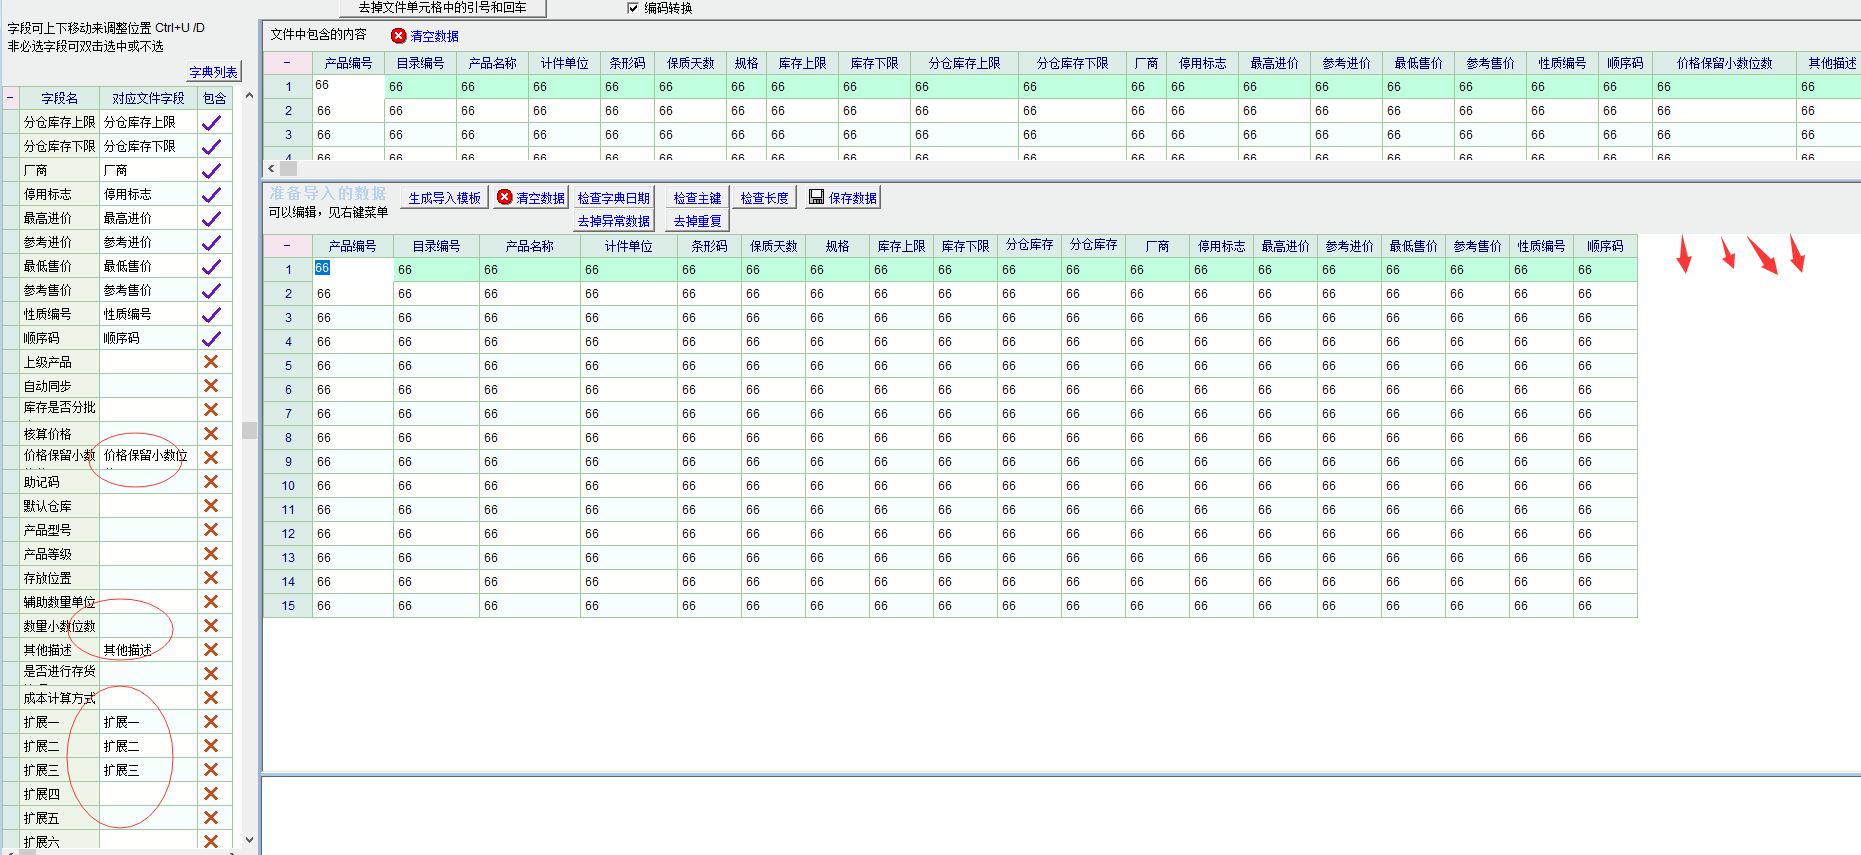The width and height of the screenshot is (1861, 855).
Task: Click the red X icon beside 生成导入模板
Action: click(x=505, y=197)
